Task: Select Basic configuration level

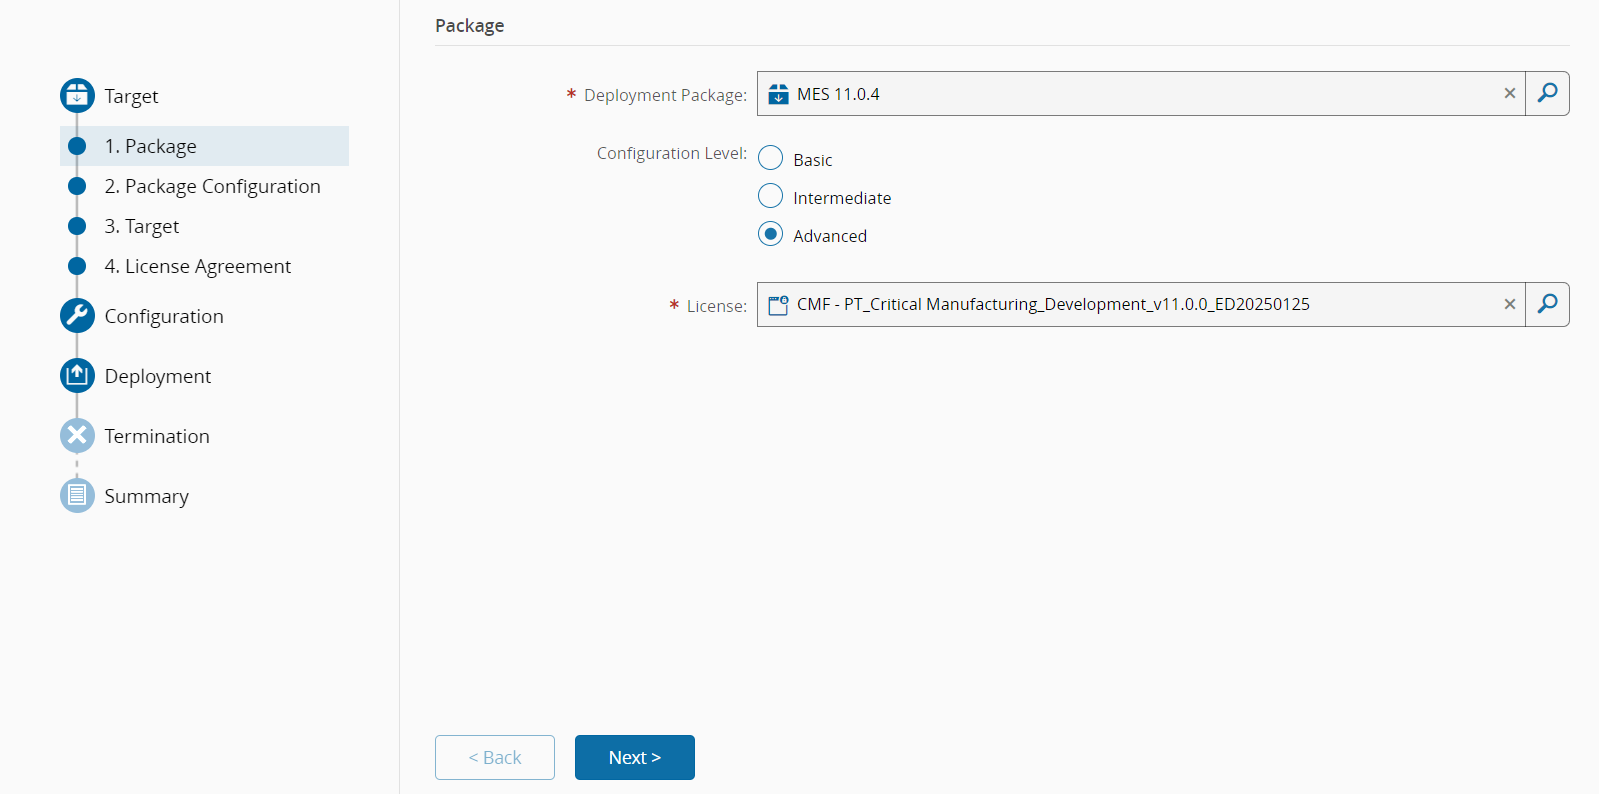Action: click(x=771, y=158)
